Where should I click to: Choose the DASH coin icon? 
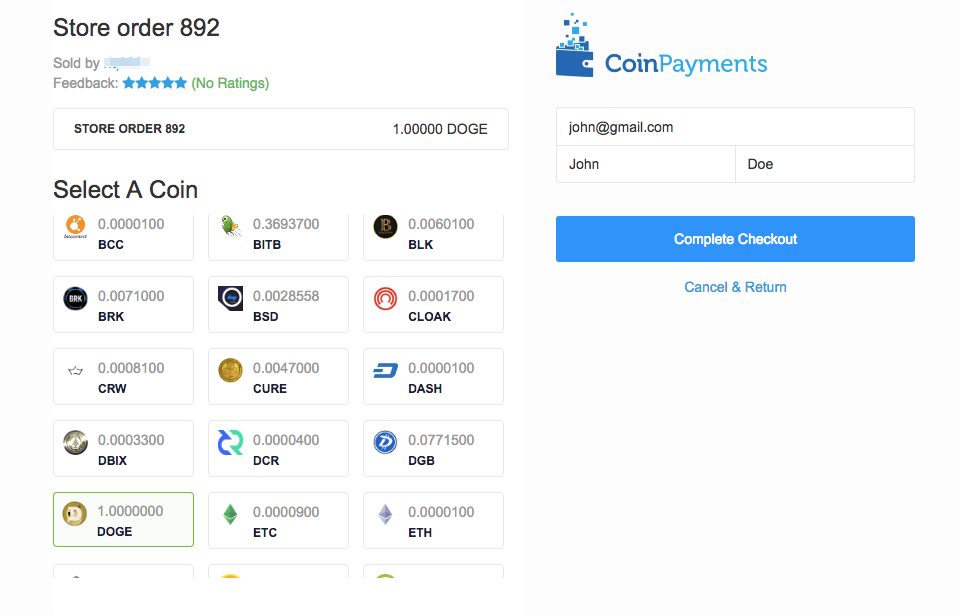click(x=385, y=371)
